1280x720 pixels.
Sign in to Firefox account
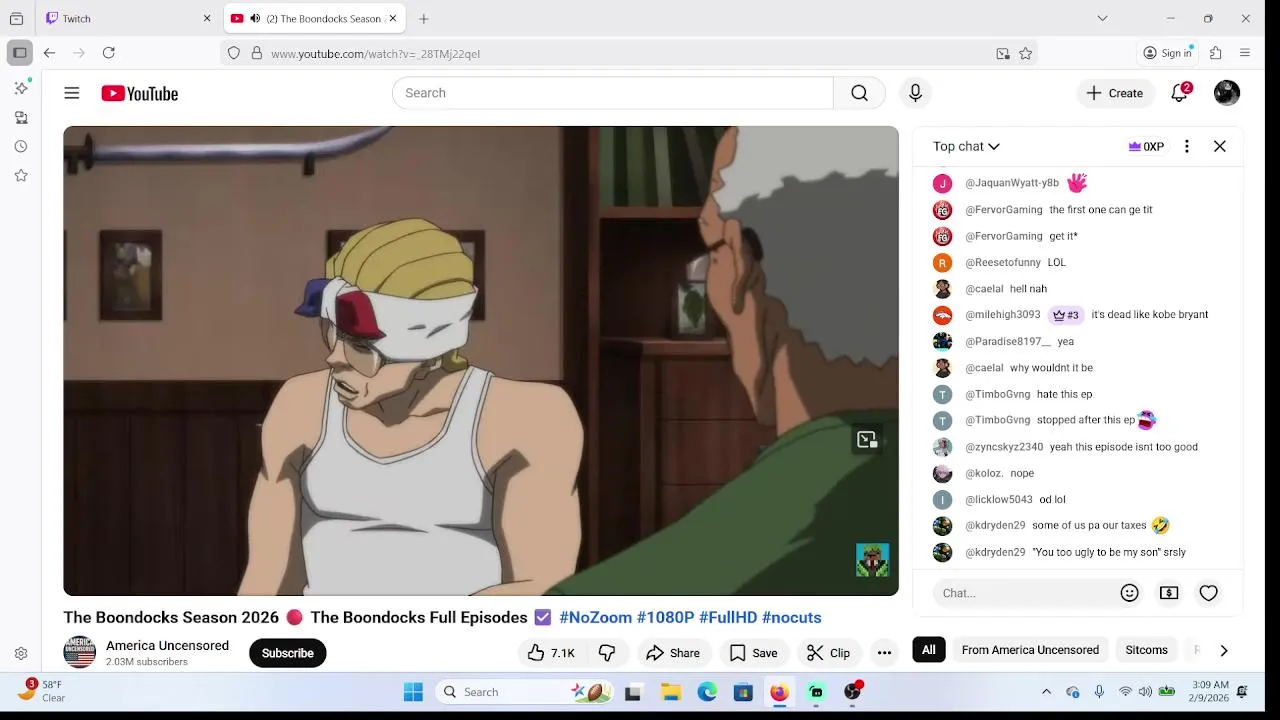click(1168, 53)
